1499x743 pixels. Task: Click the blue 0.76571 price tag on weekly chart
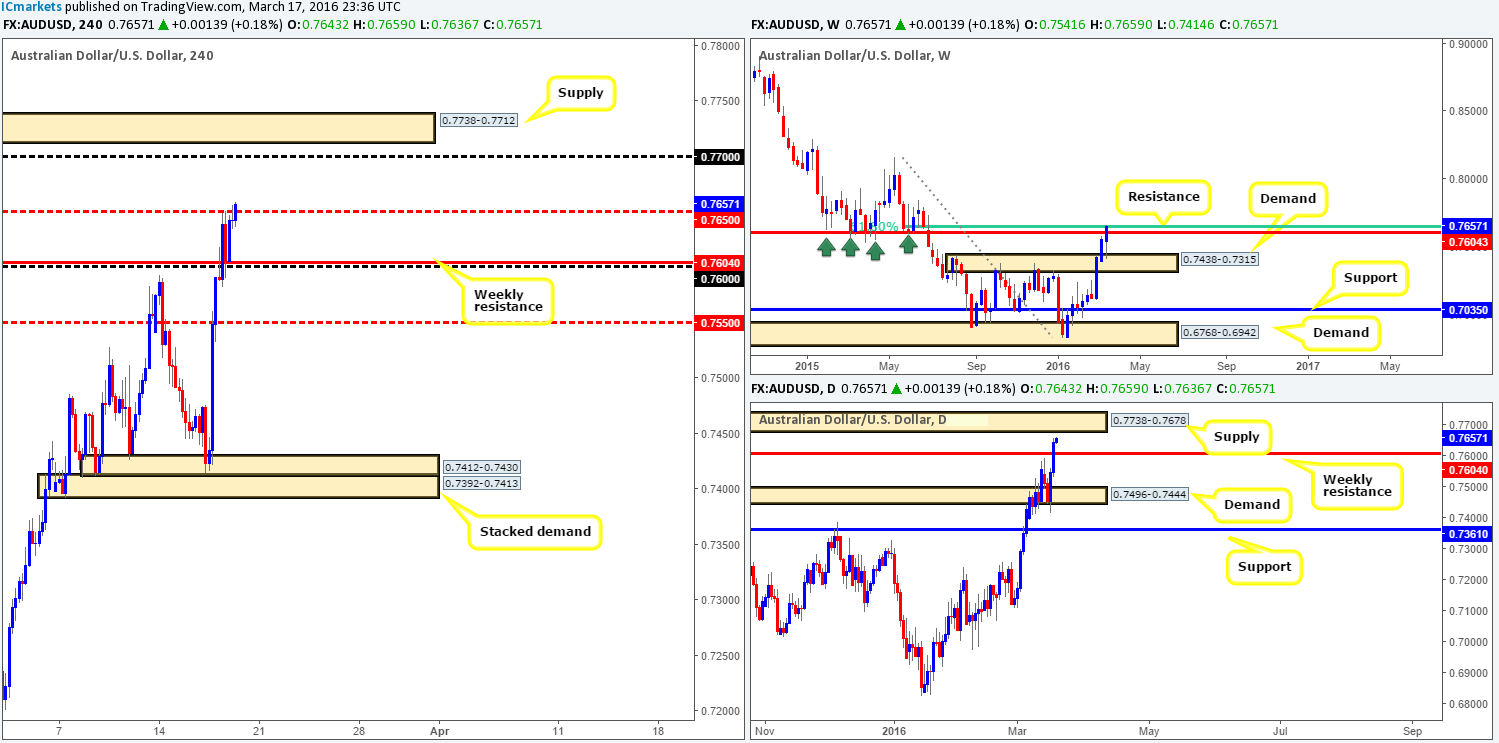point(1466,227)
